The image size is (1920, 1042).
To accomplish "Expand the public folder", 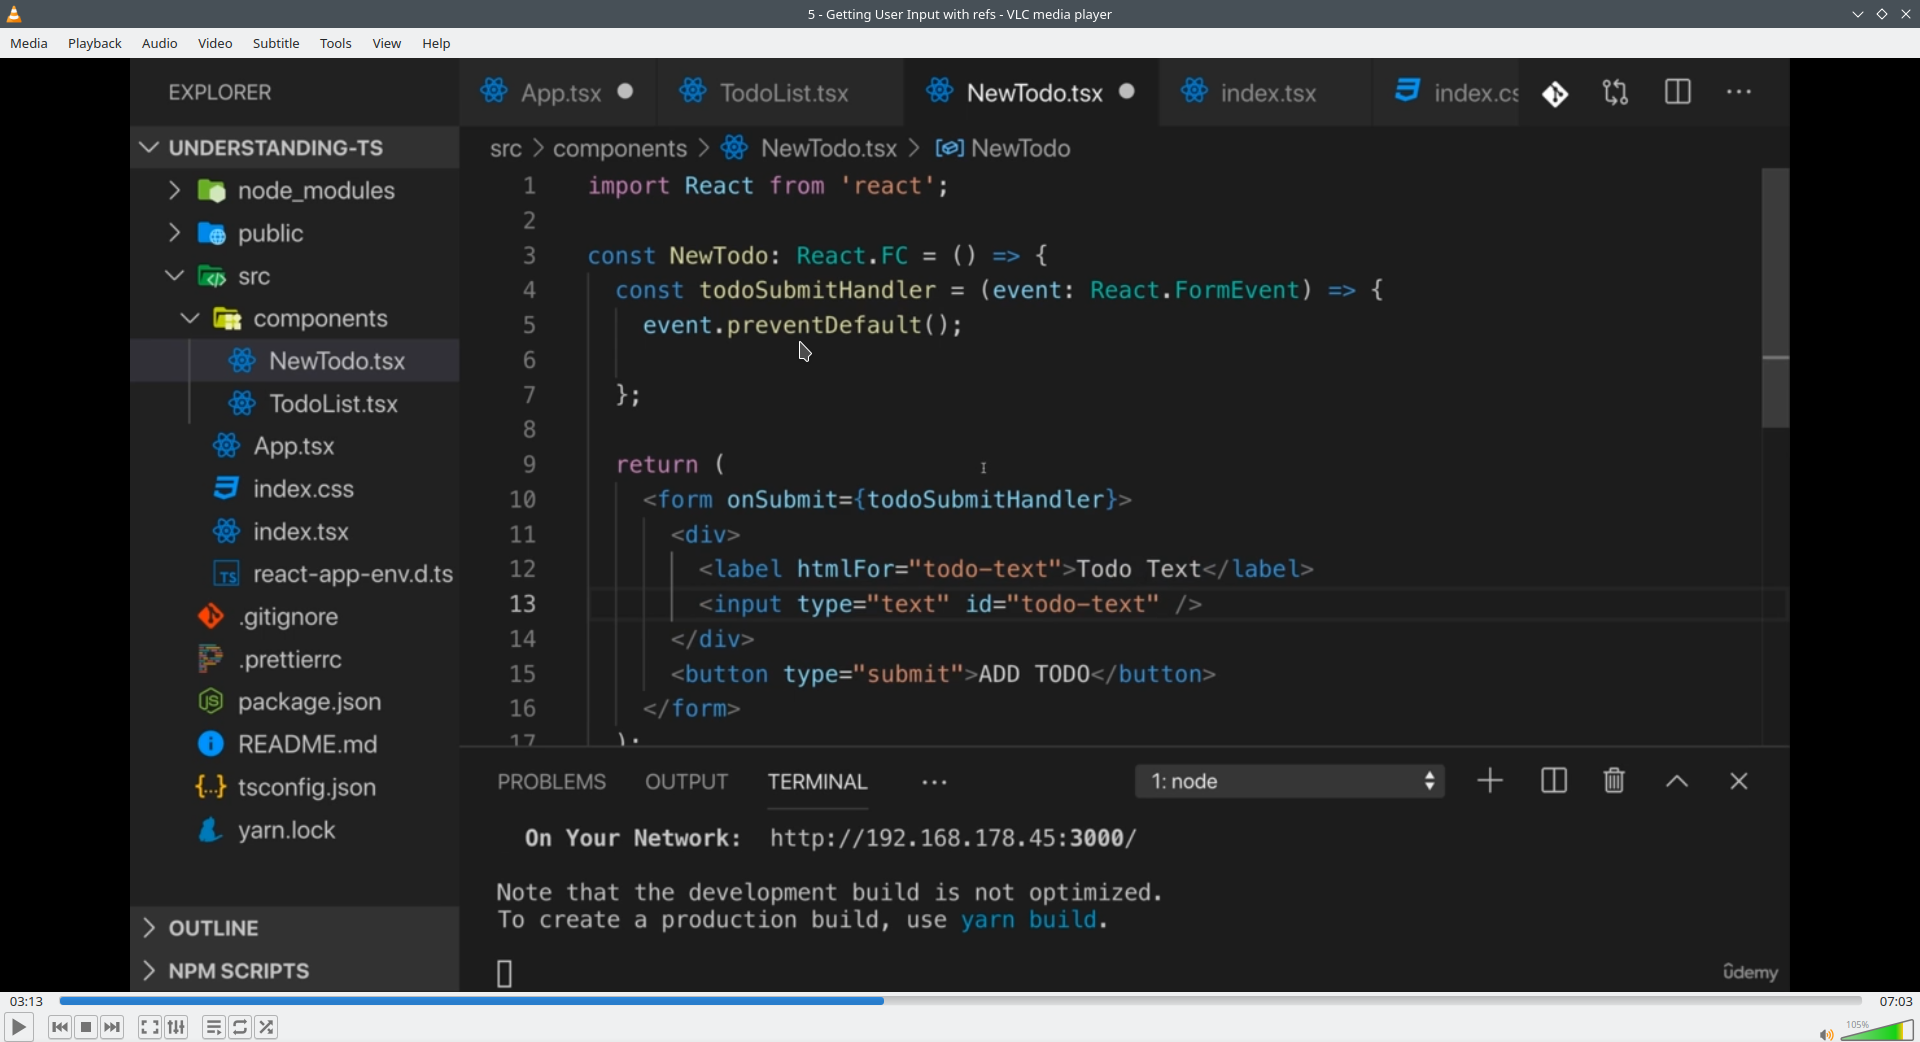I will click(x=295, y=233).
